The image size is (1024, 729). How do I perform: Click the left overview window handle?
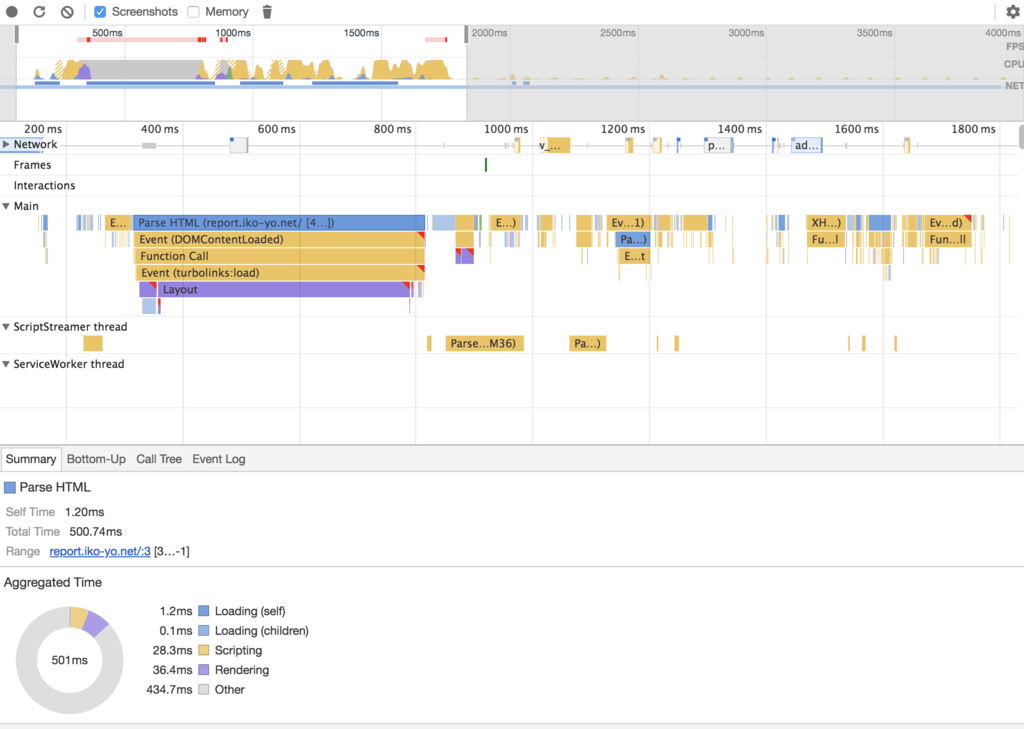click(16, 34)
